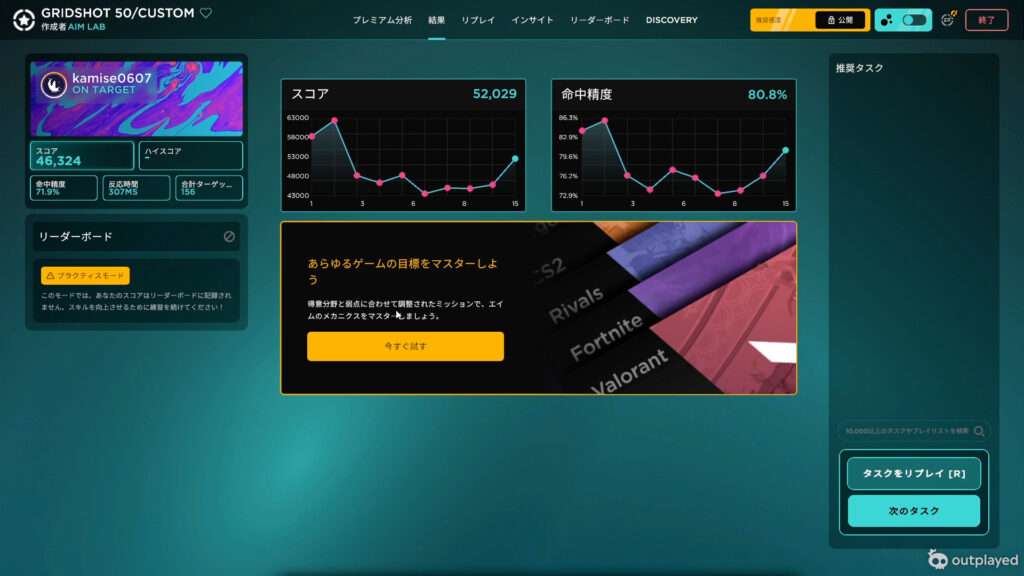
Task: Click the search magnifier icon in task search
Action: 979,431
